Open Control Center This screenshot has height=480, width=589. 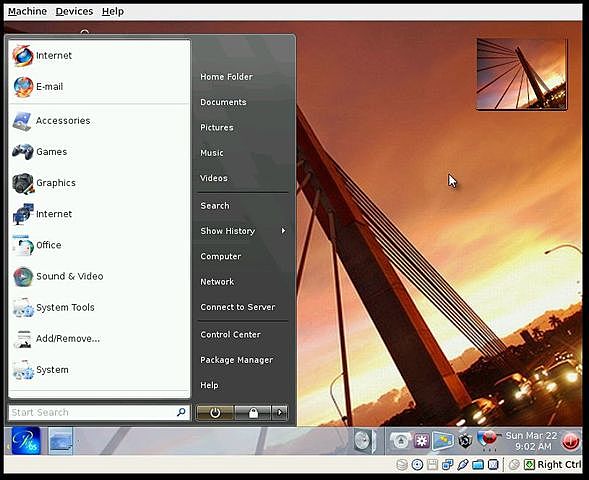click(x=230, y=334)
